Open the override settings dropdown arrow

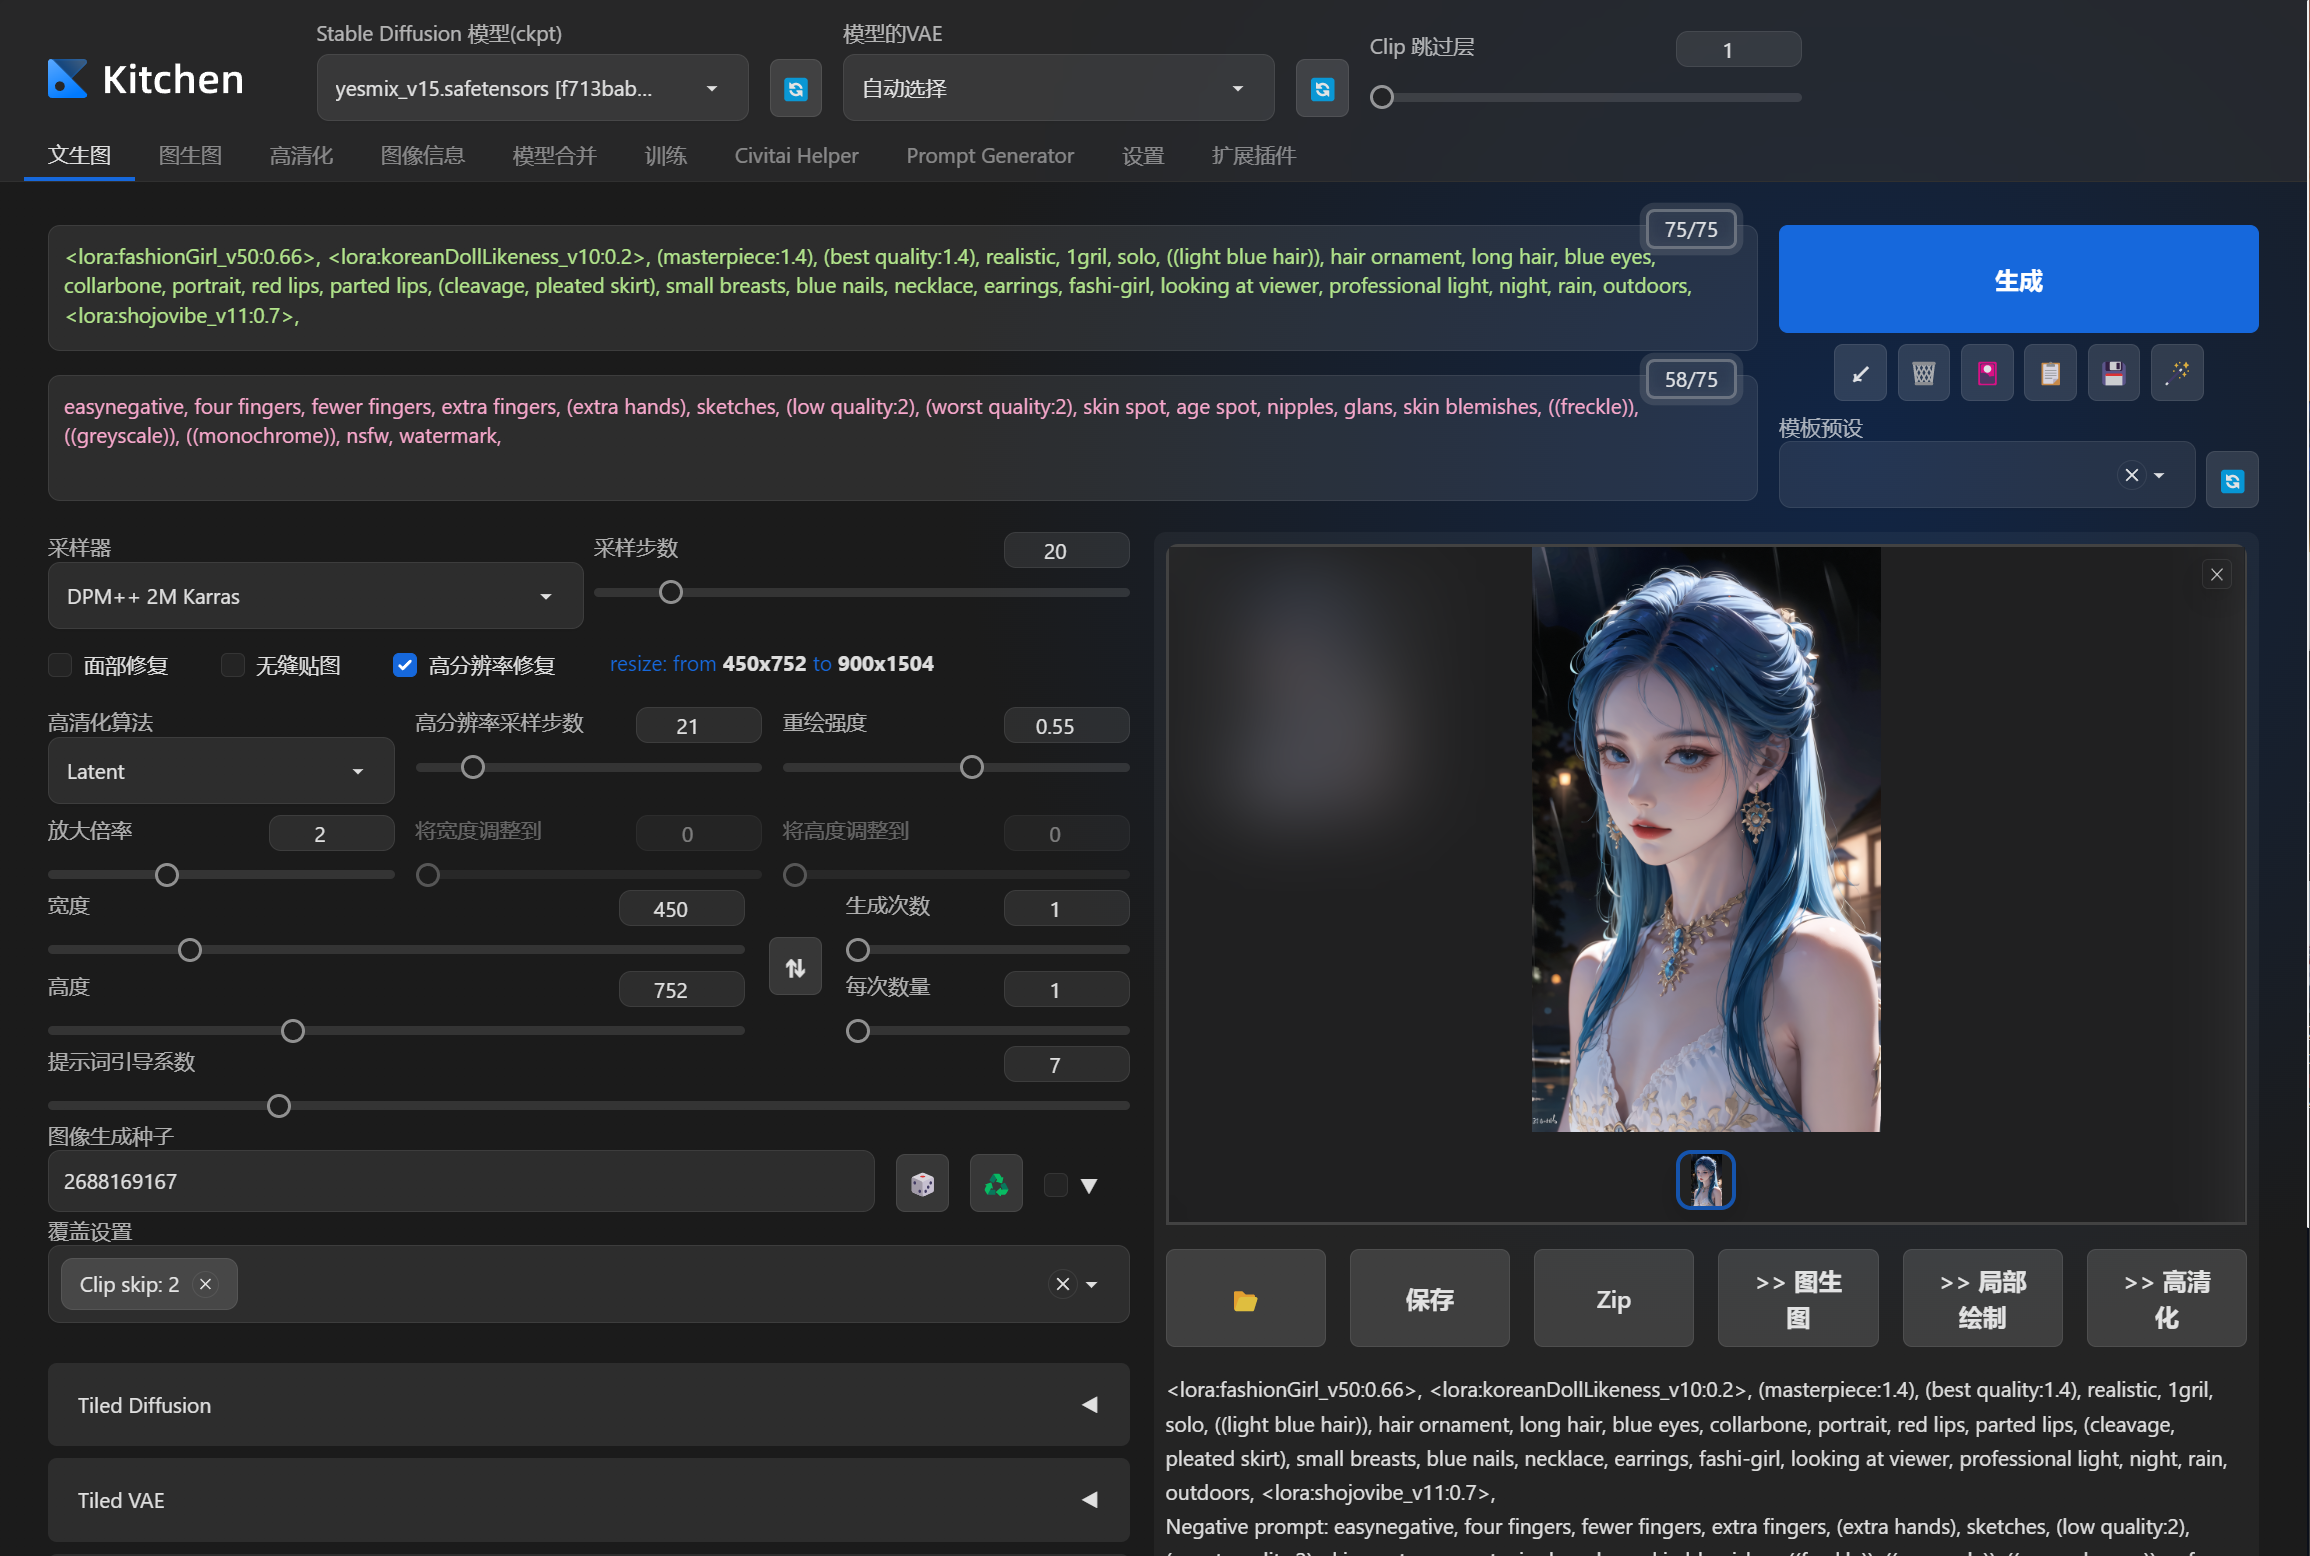[x=1092, y=1284]
